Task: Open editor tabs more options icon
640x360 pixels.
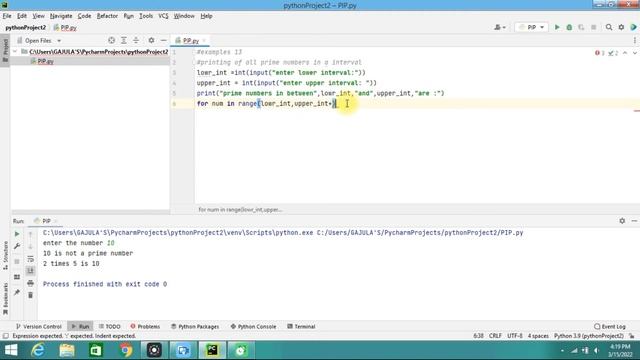Action: tap(635, 40)
